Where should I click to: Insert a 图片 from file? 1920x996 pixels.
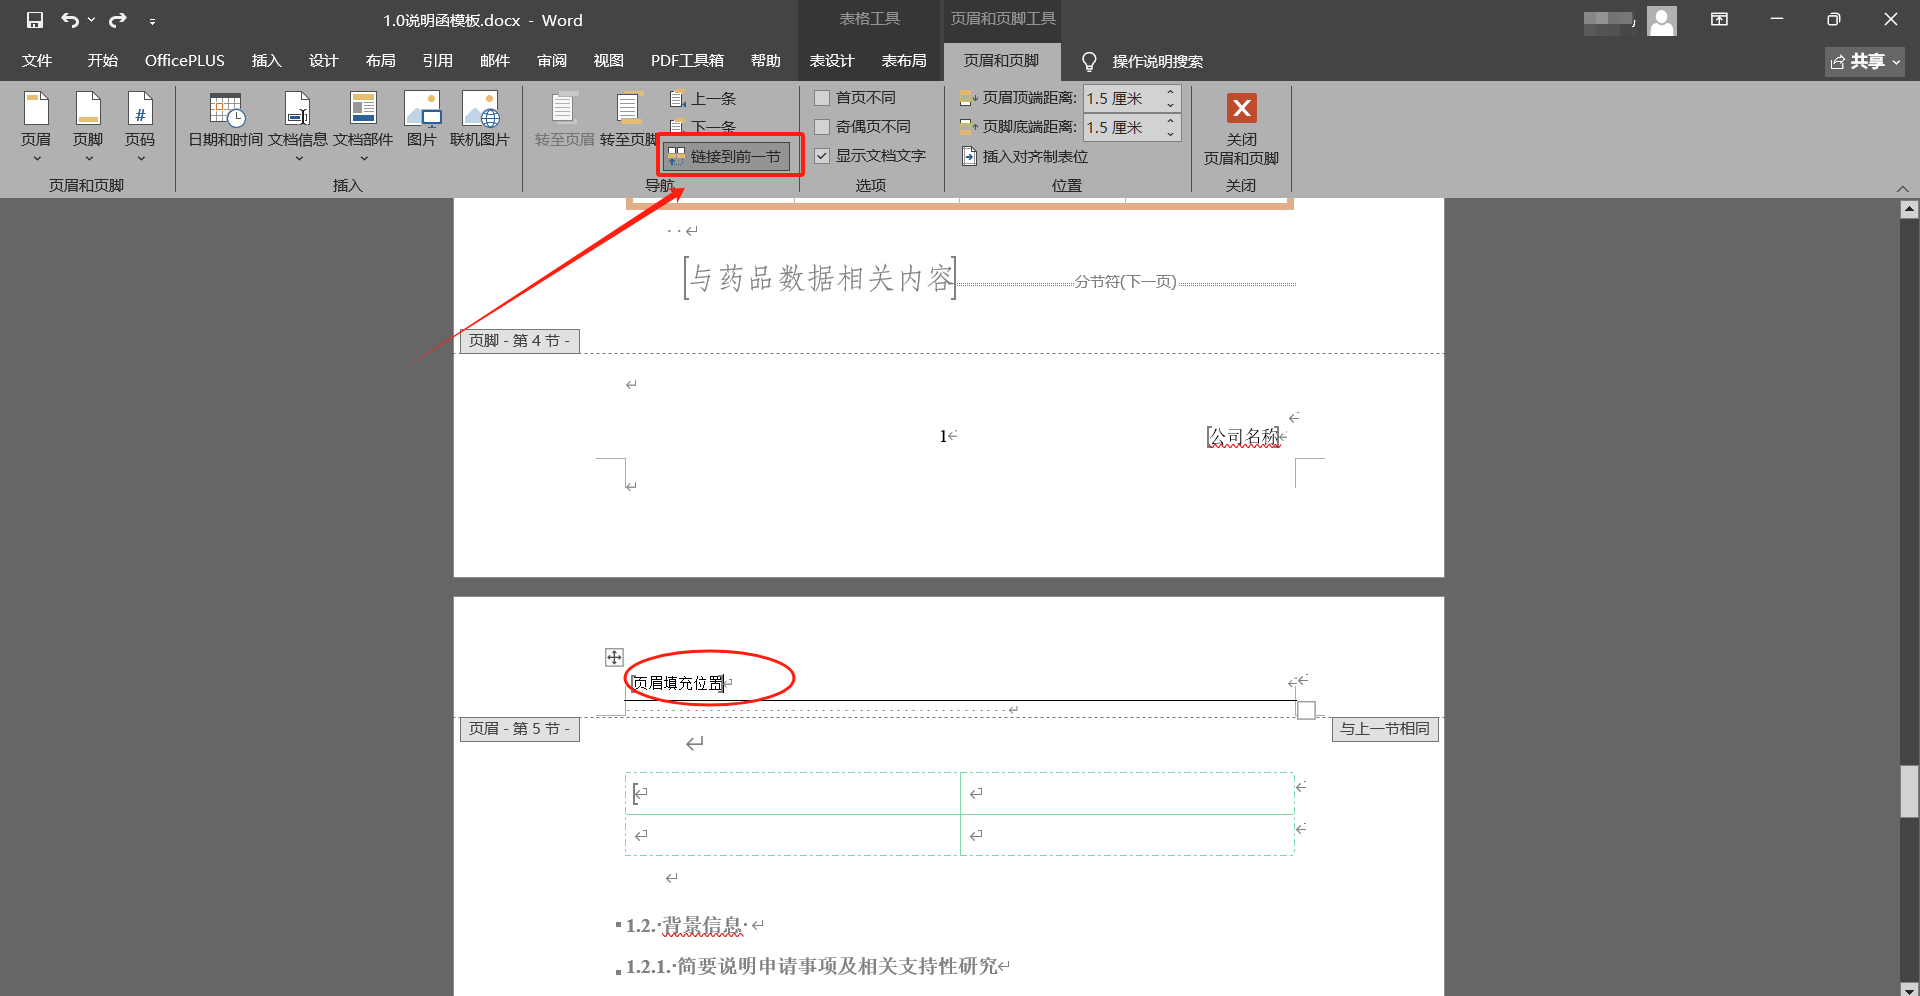coord(422,120)
